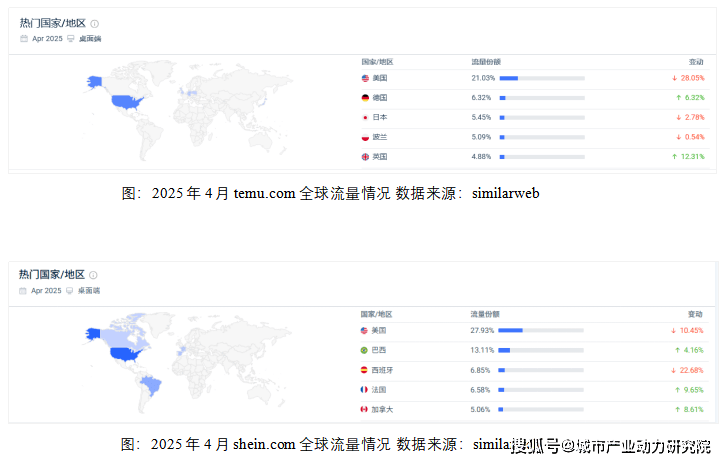Select 日本 country row label
Image resolution: width=725 pixels, height=463 pixels.
pos(380,117)
